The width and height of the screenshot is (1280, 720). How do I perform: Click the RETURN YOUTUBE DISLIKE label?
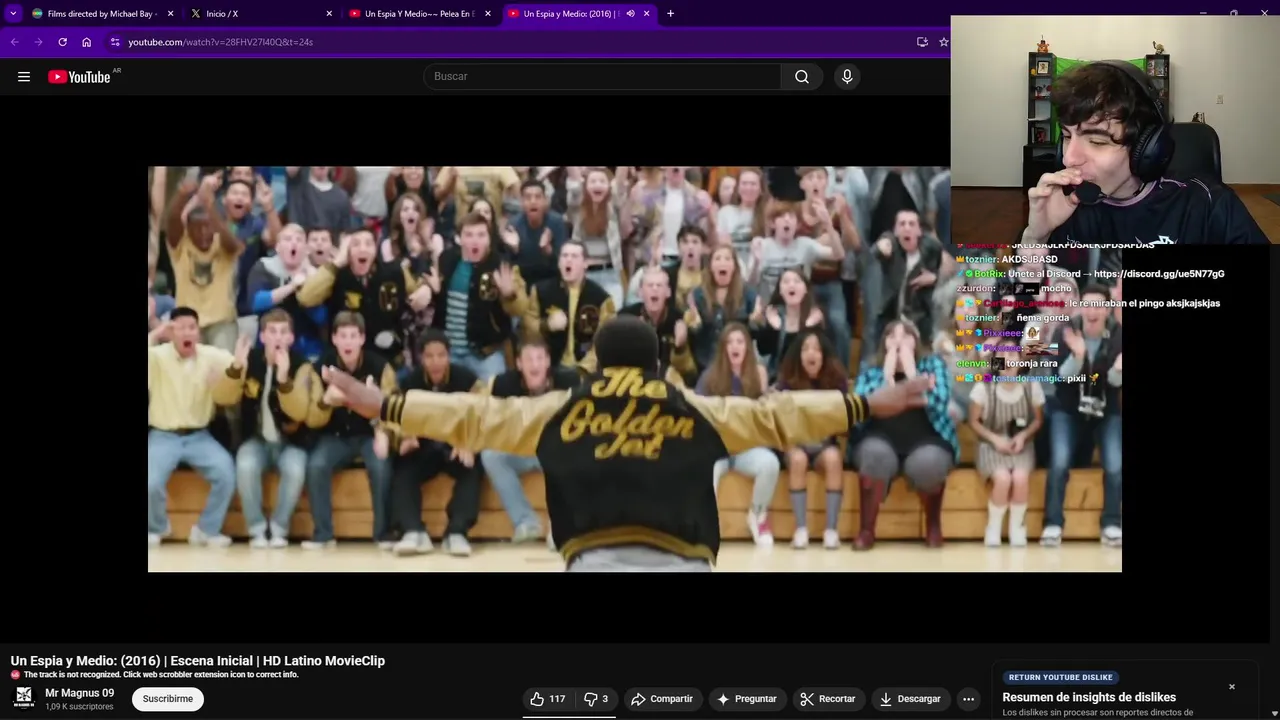(x=1061, y=677)
